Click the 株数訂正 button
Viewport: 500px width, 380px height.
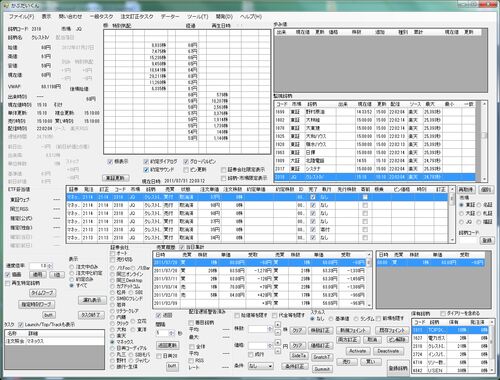[320, 330]
